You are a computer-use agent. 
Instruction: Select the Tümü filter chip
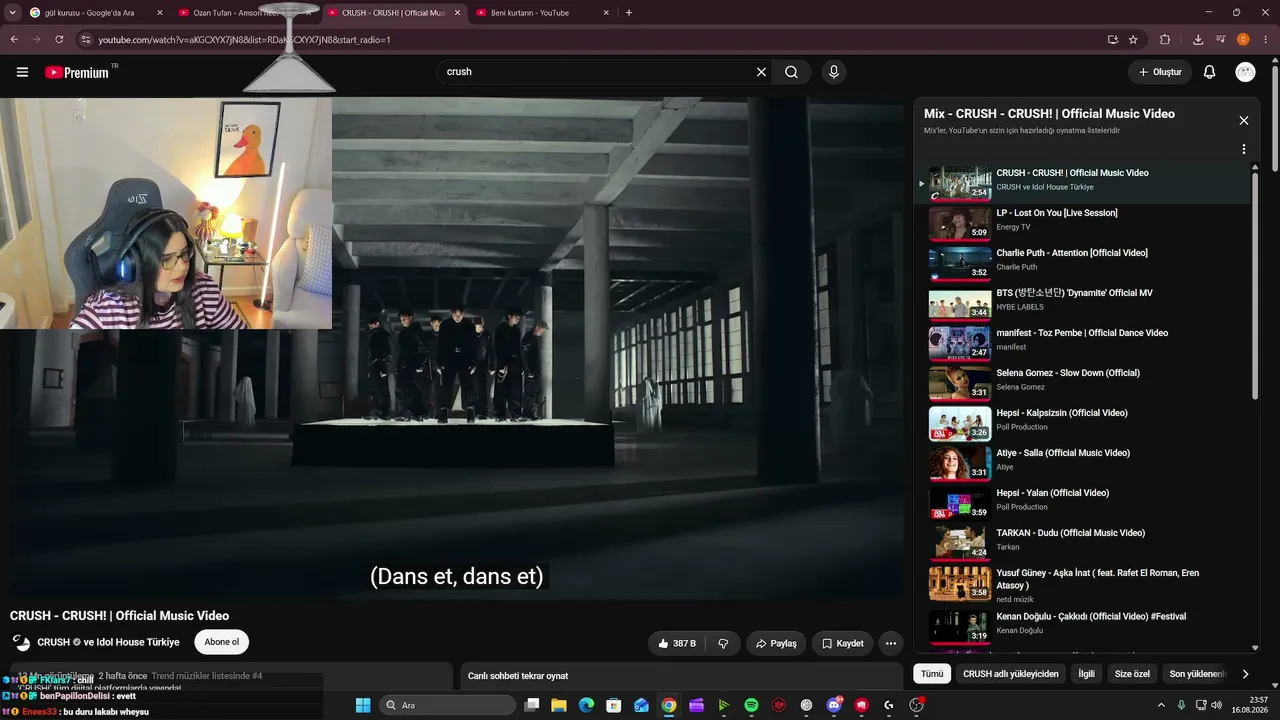[x=932, y=674]
